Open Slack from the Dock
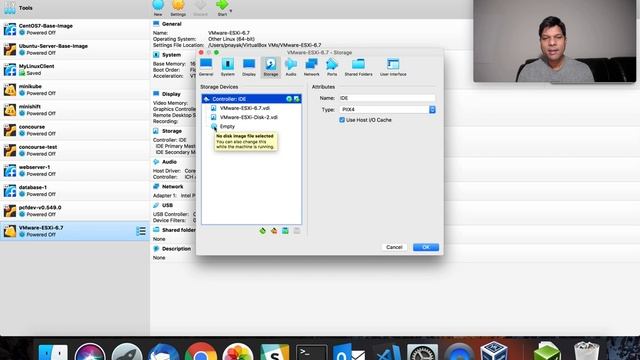 point(275,352)
